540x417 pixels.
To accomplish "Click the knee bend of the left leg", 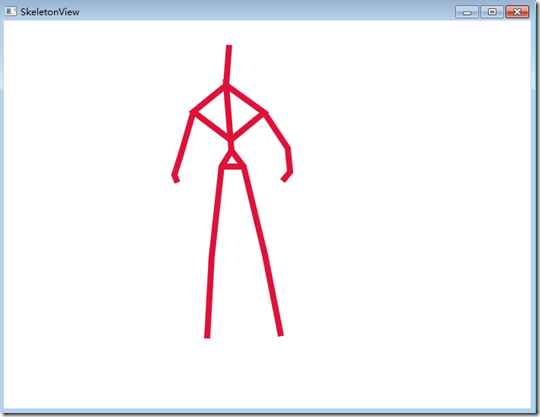I will tap(212, 256).
